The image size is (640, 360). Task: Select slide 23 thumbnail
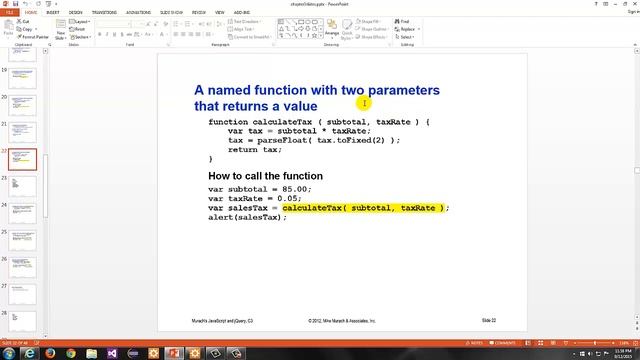click(x=22, y=187)
